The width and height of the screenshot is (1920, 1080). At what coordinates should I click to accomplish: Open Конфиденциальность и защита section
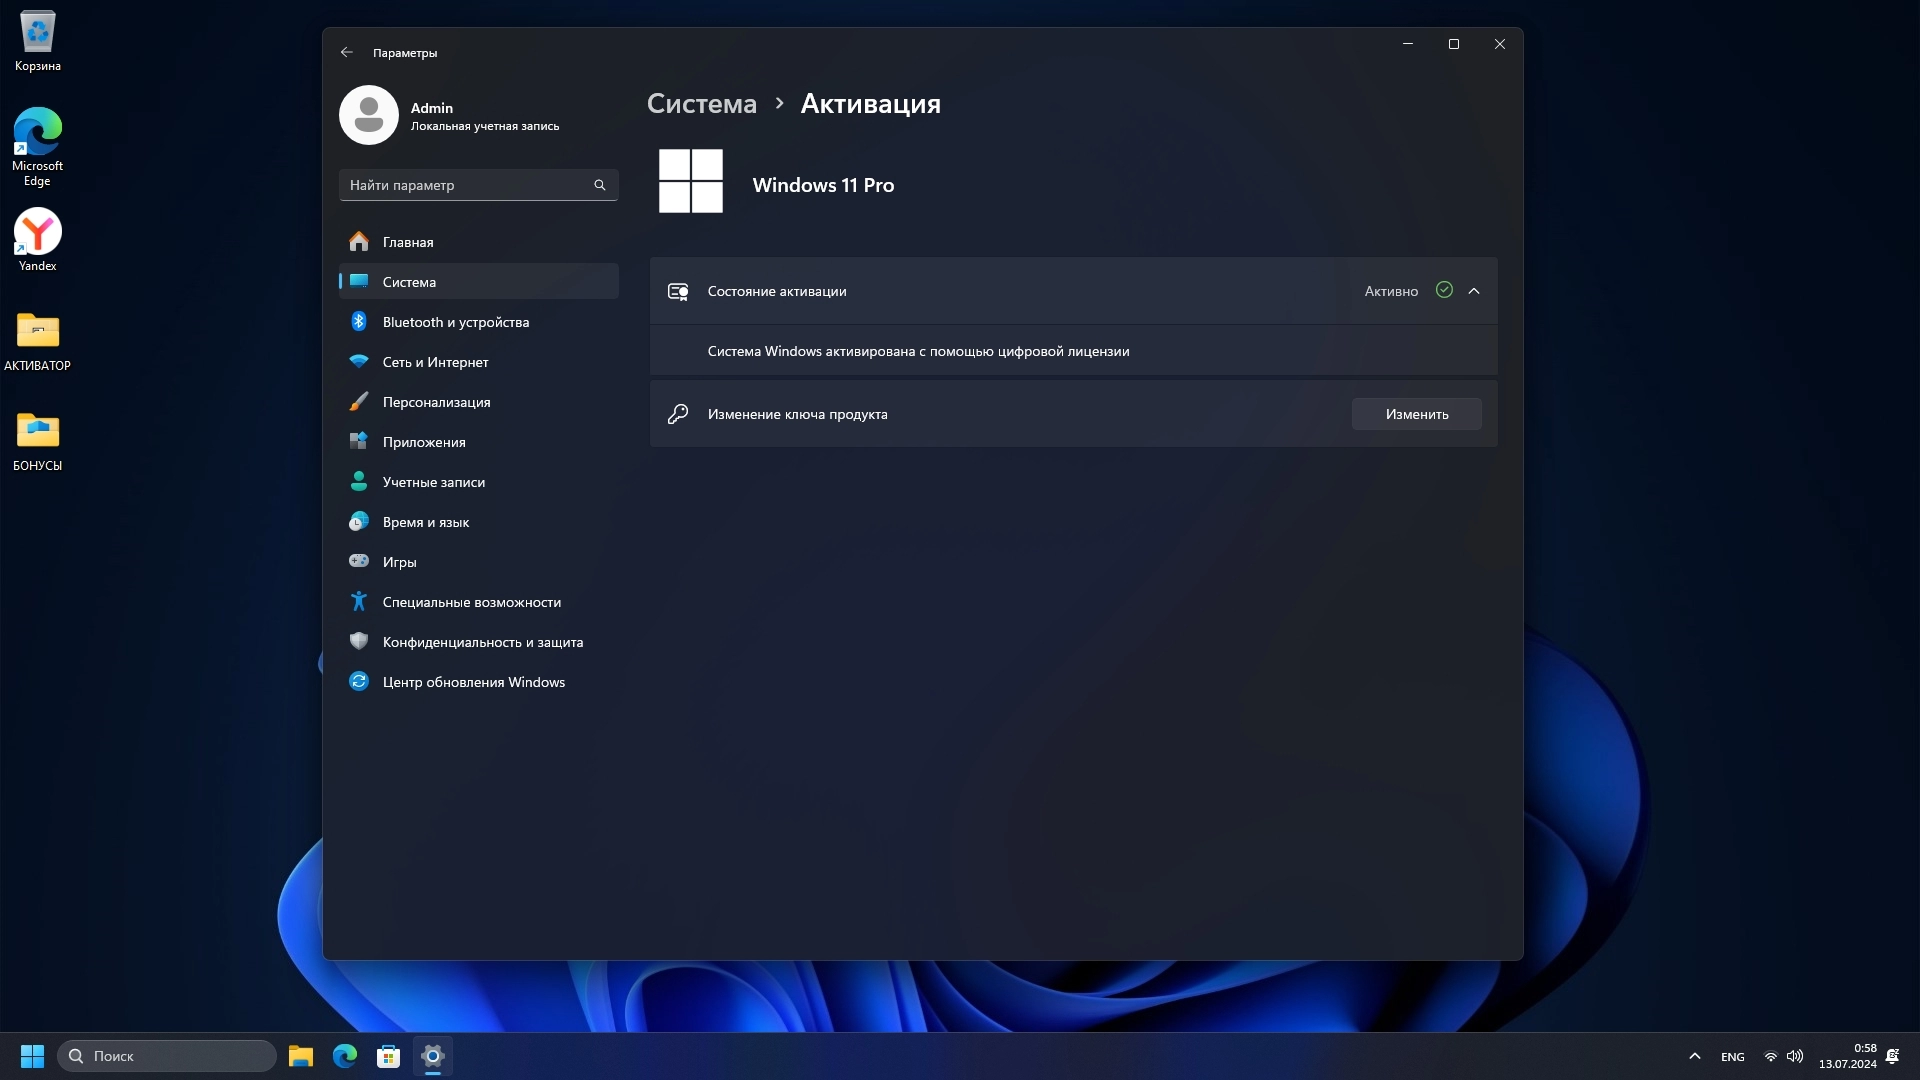[x=482, y=642]
